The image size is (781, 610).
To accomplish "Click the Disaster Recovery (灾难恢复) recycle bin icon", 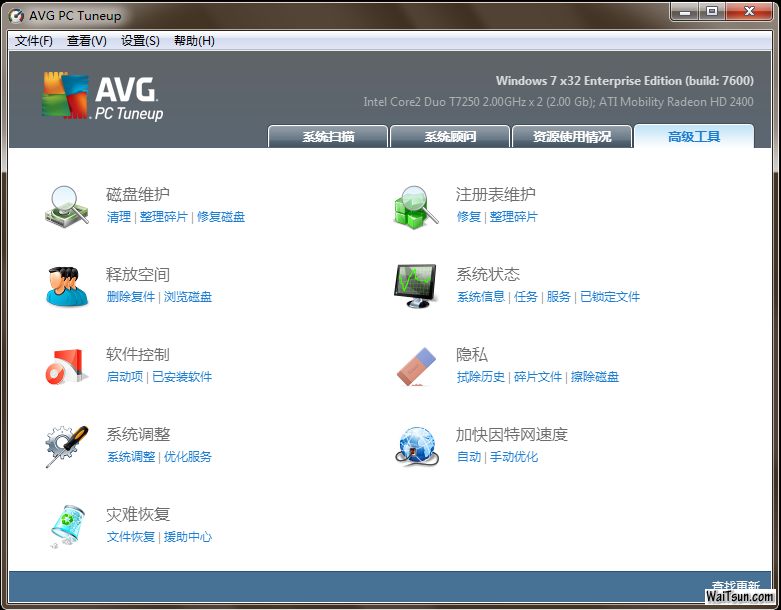I will click(67, 526).
